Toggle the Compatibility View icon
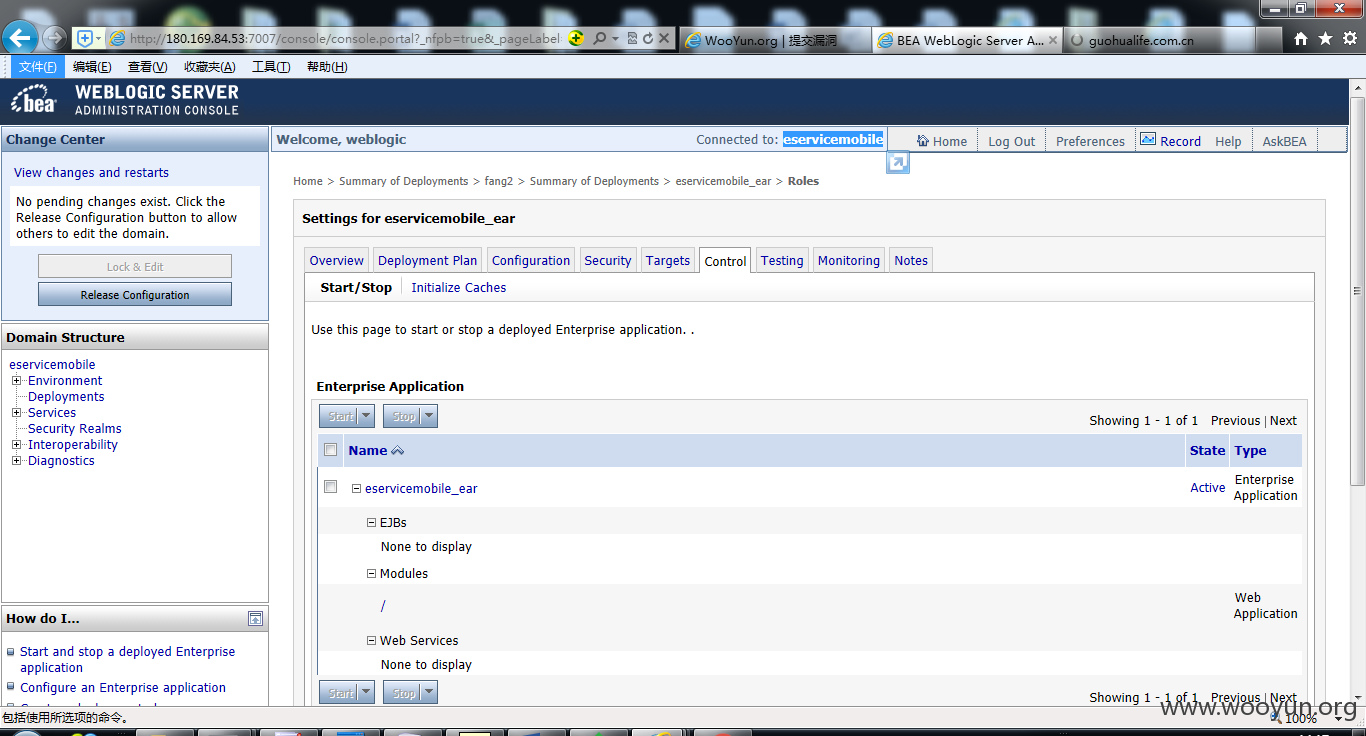 (633, 38)
